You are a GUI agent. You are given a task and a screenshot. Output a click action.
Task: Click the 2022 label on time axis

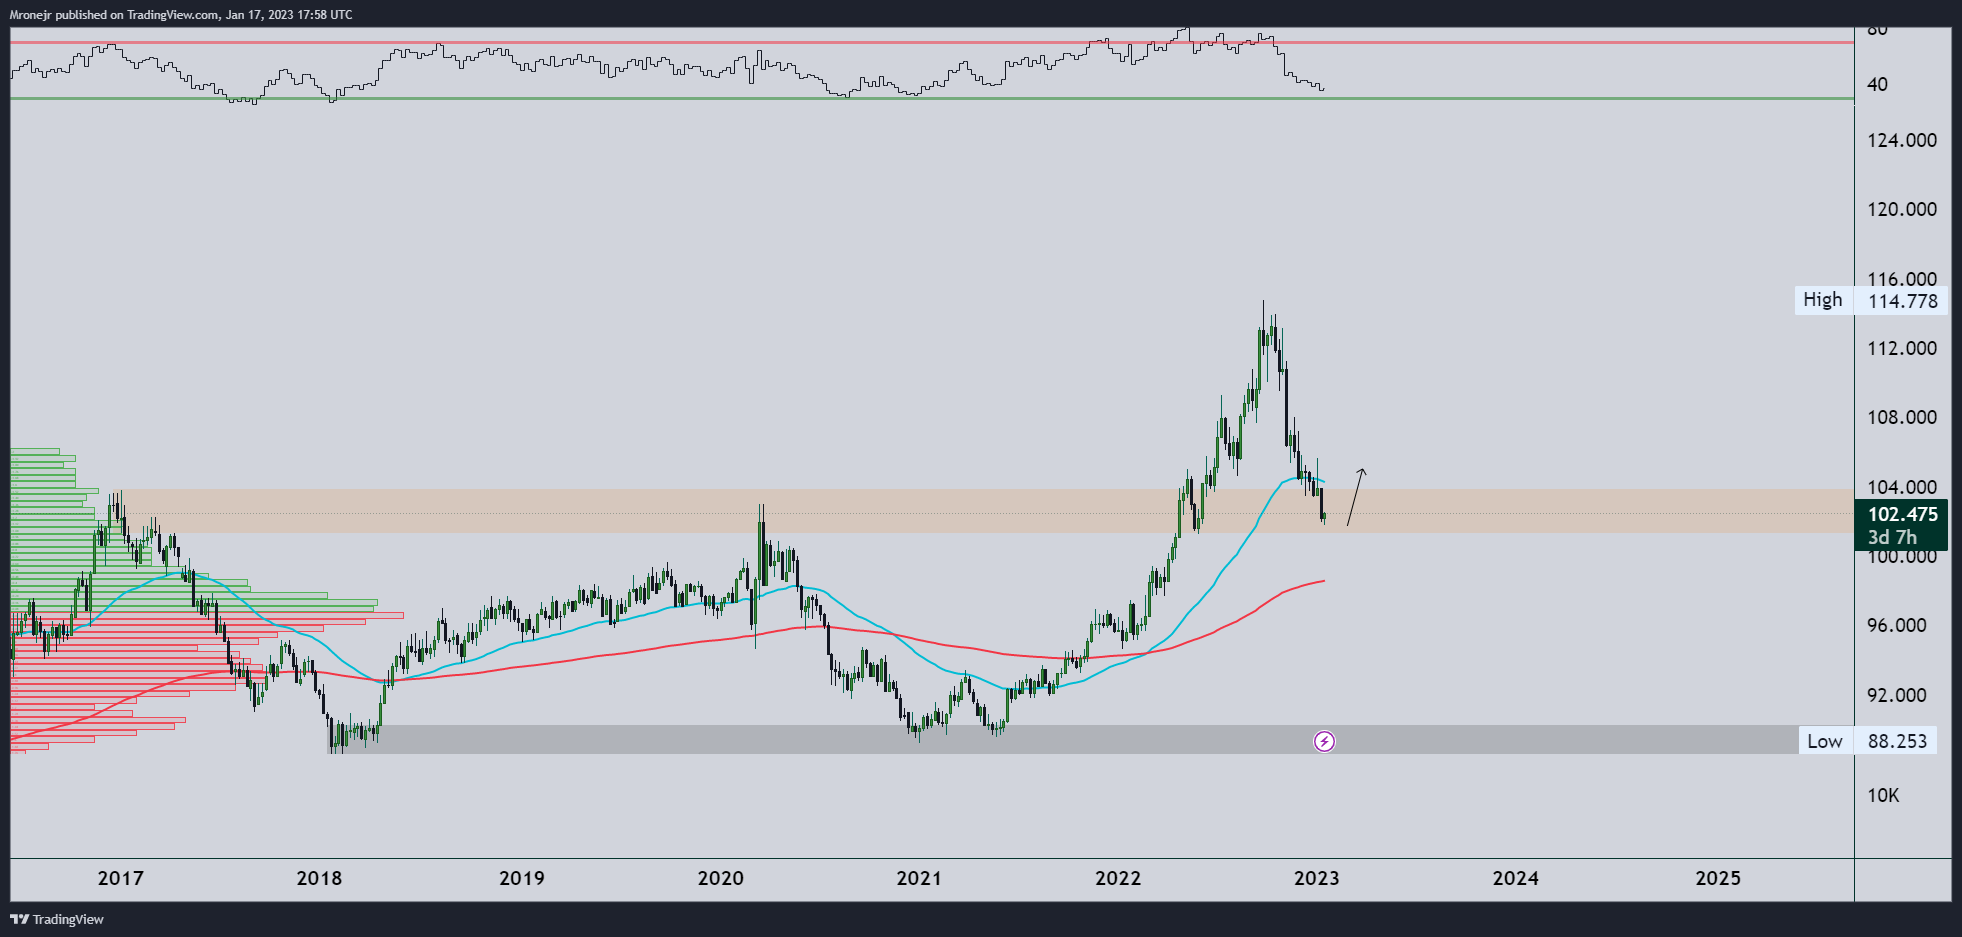point(1117,878)
